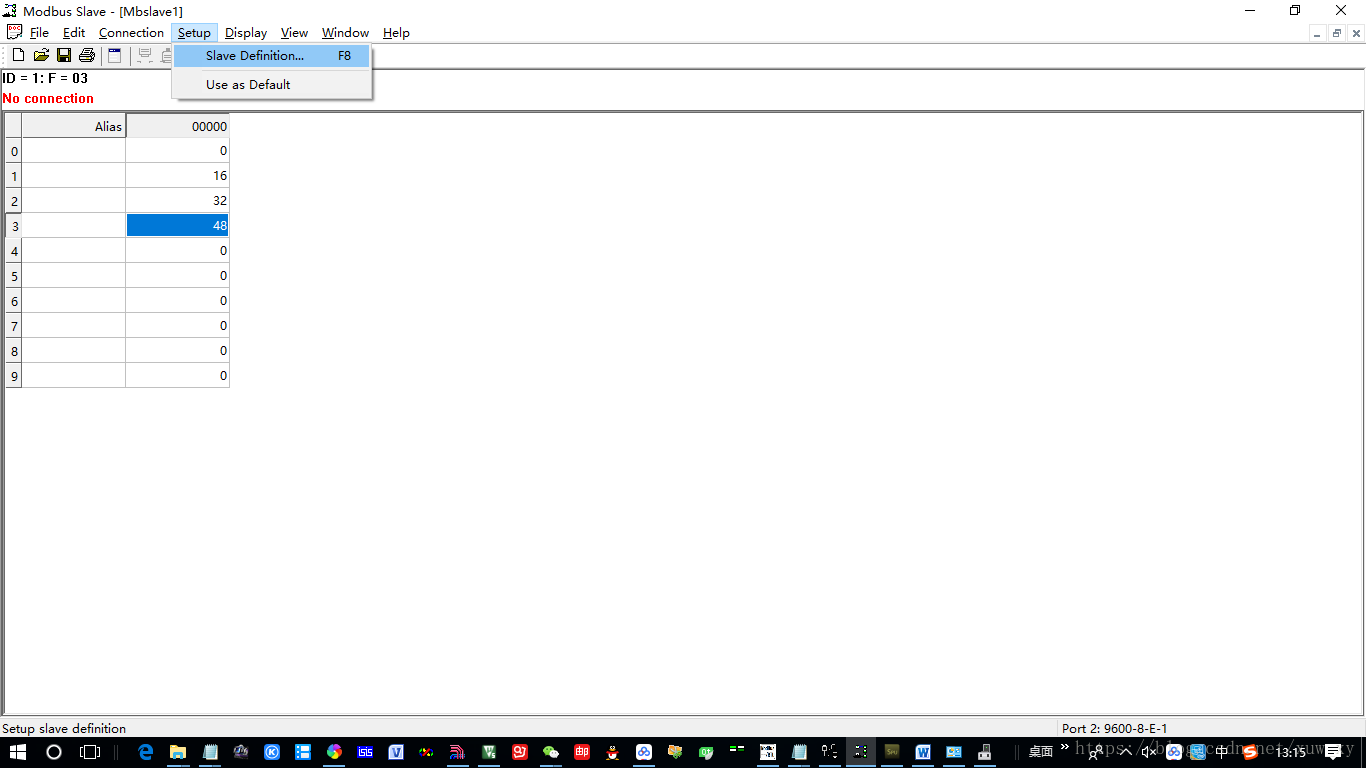
Task: Select row header 9
Action: tap(14, 376)
